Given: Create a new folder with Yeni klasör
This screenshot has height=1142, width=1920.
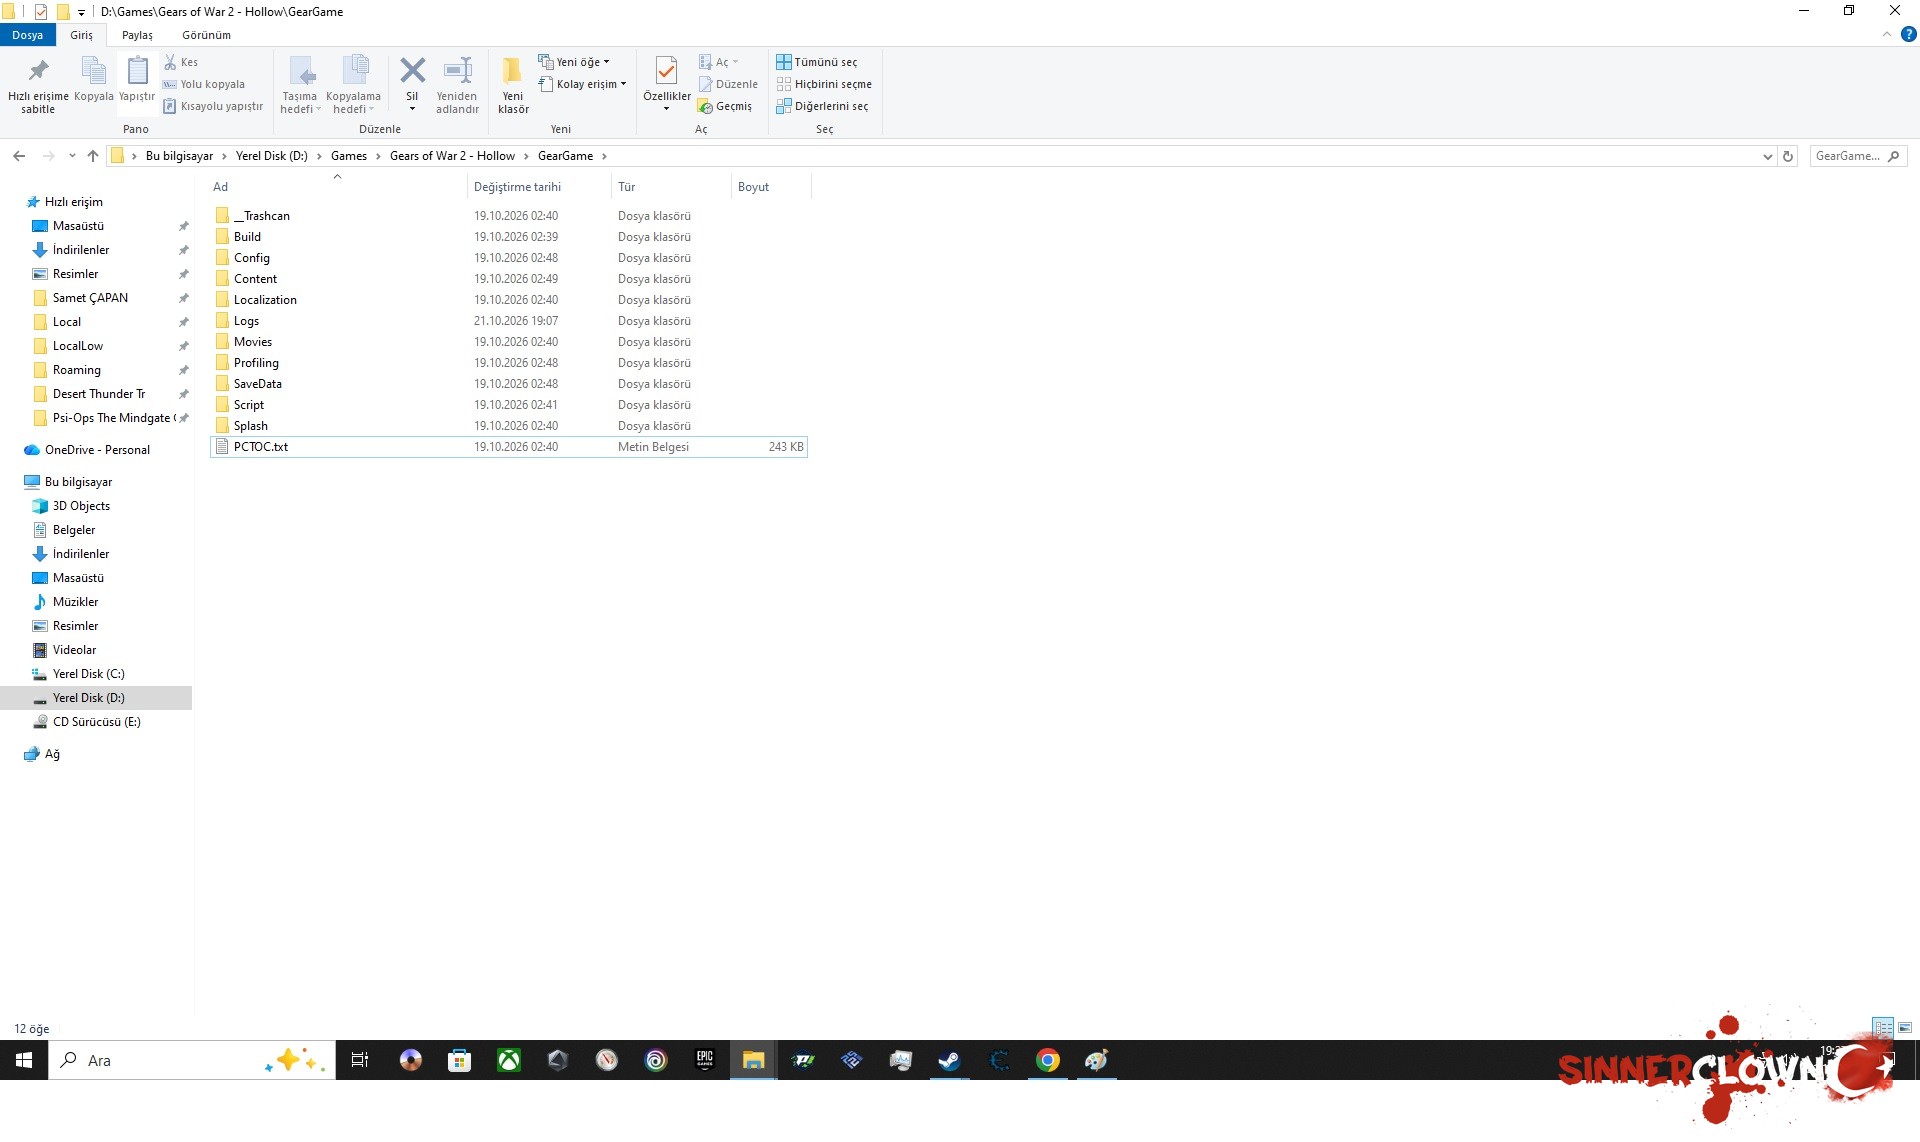Looking at the screenshot, I should tap(513, 83).
